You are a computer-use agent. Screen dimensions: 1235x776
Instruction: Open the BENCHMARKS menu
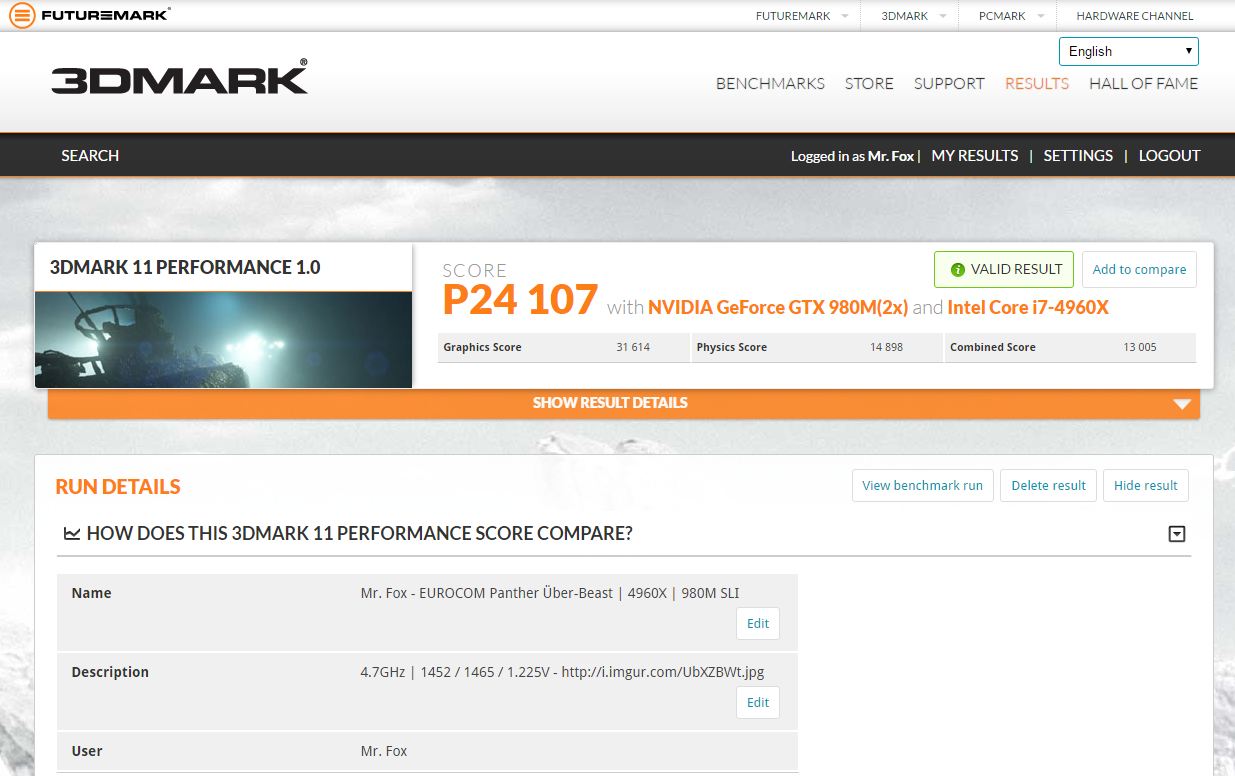tap(770, 84)
